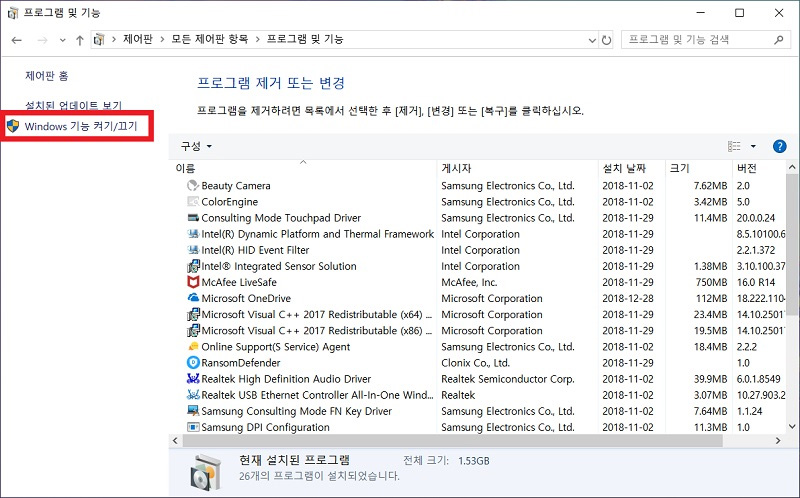The height and width of the screenshot is (498, 800).
Task: Open 제어판 홈 link
Action: (46, 76)
